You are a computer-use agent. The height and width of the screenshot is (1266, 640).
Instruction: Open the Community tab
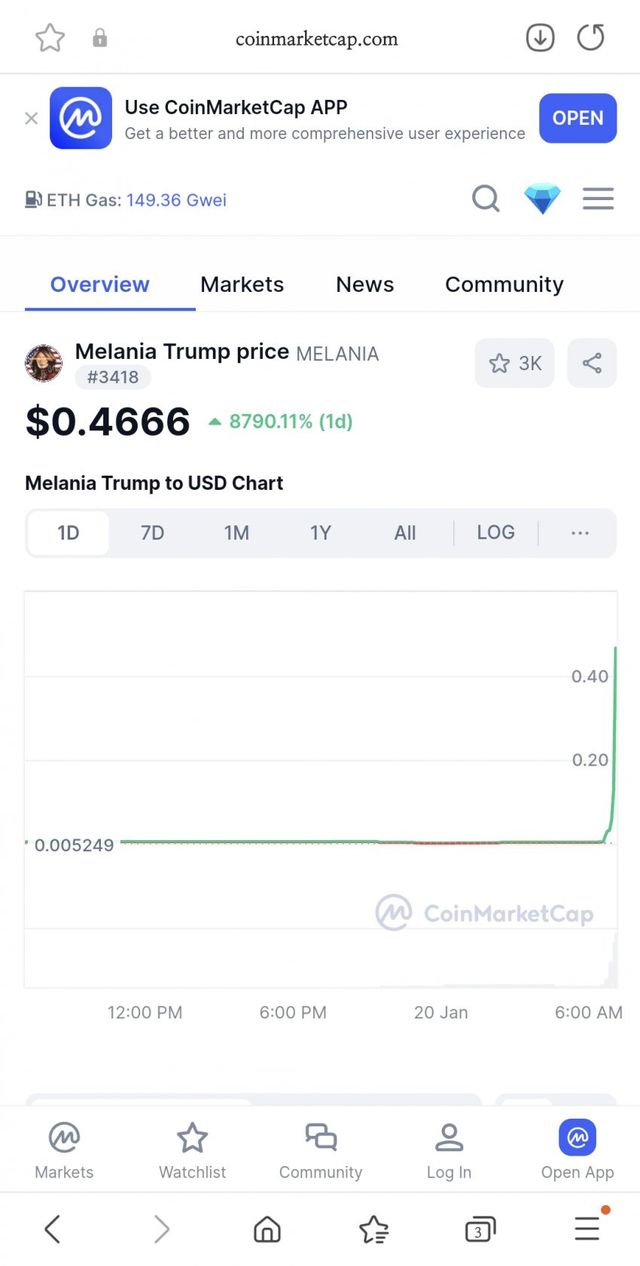[x=504, y=284]
